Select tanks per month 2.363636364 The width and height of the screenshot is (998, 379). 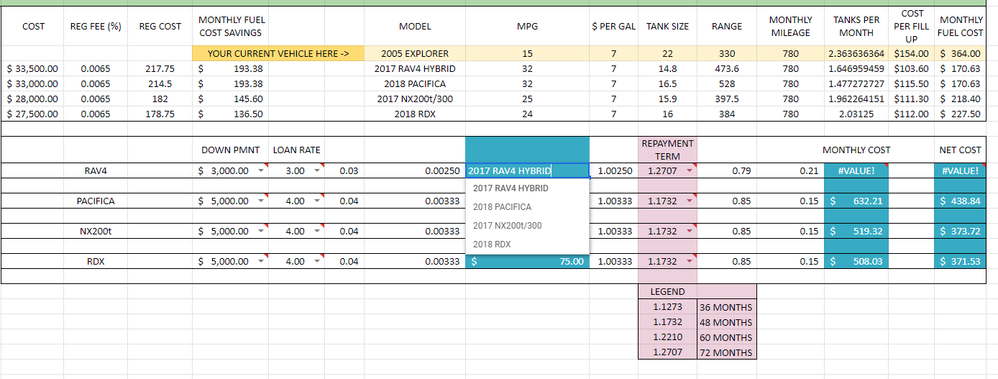(x=856, y=54)
